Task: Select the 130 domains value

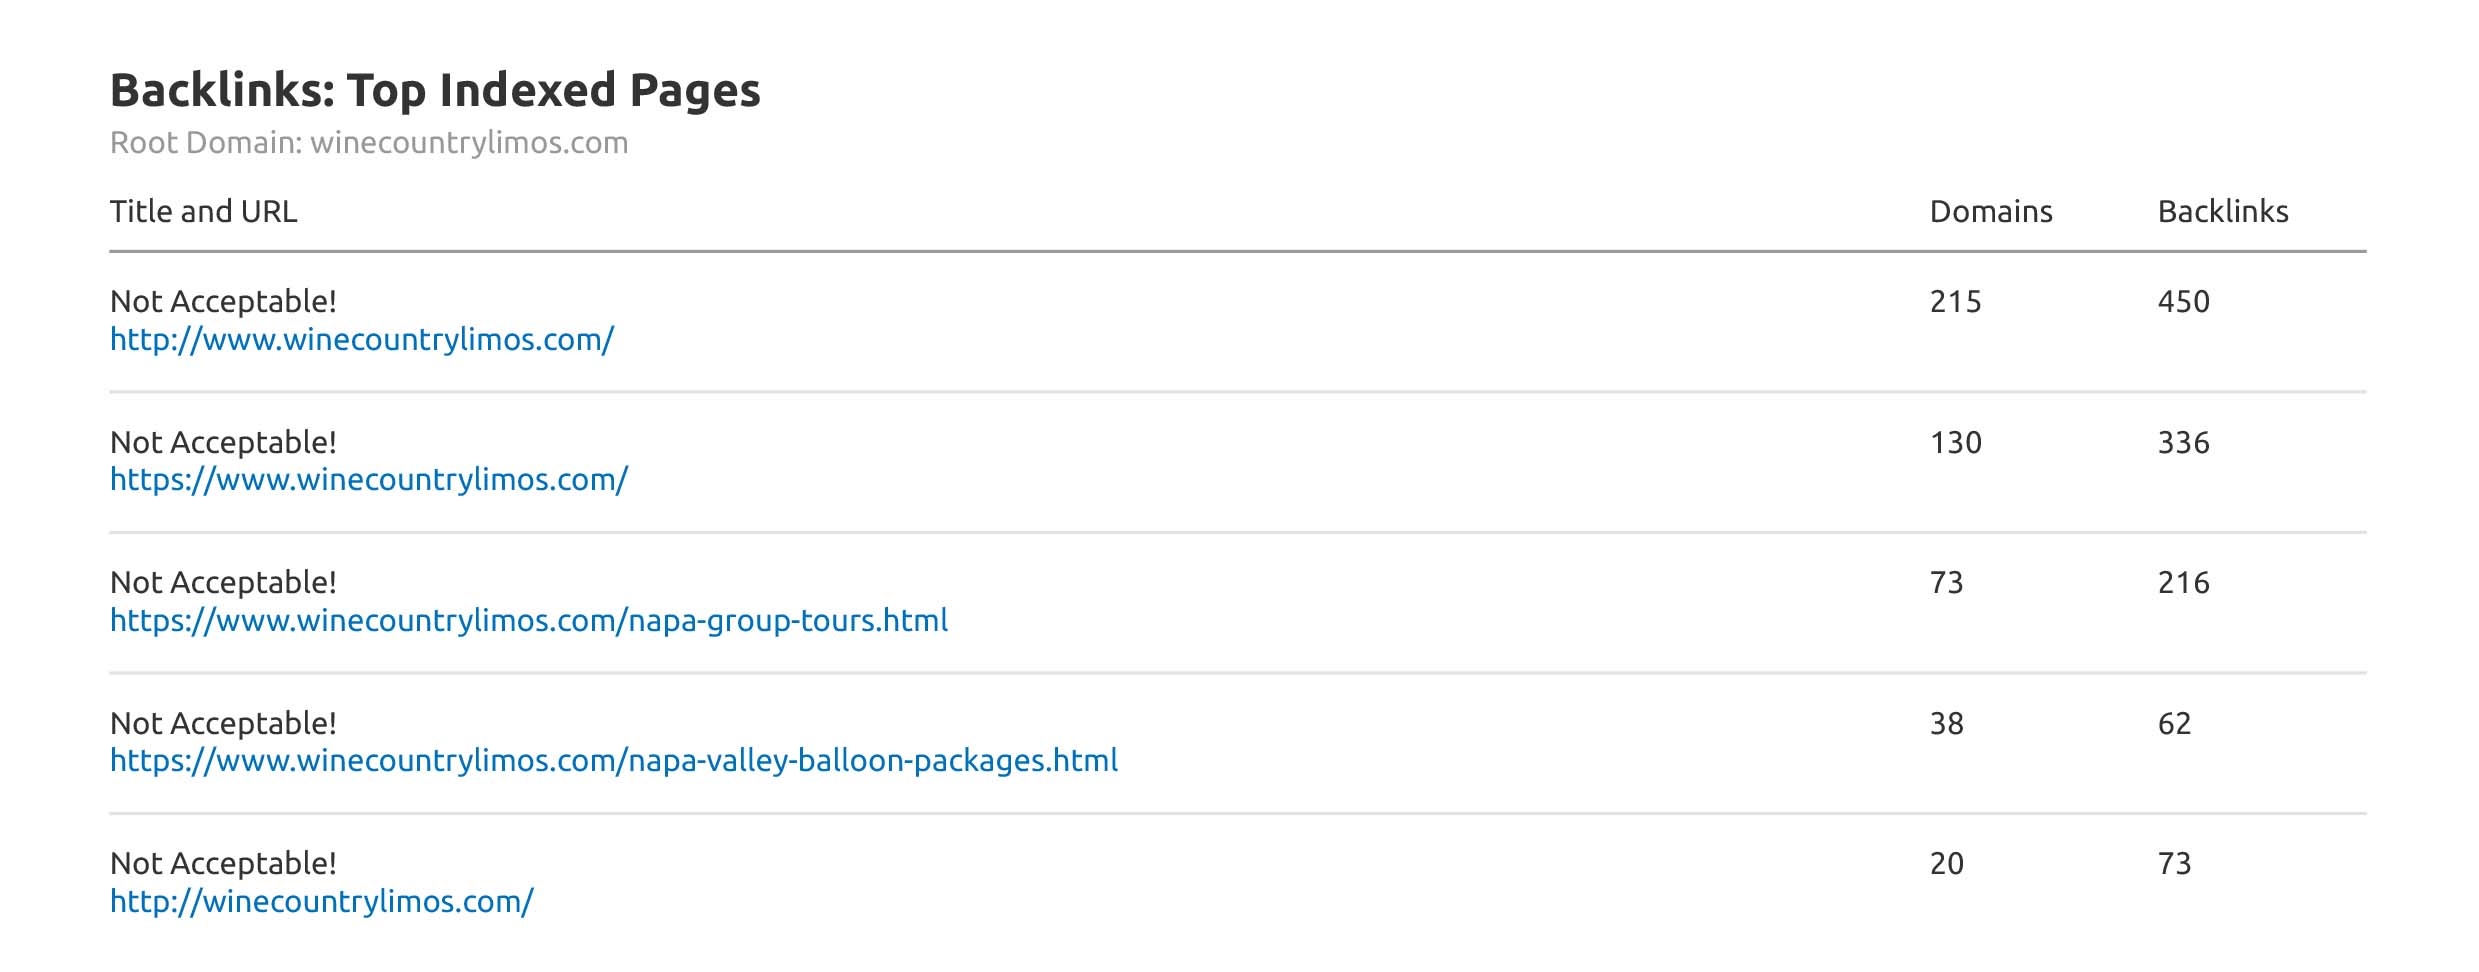Action: click(1955, 443)
